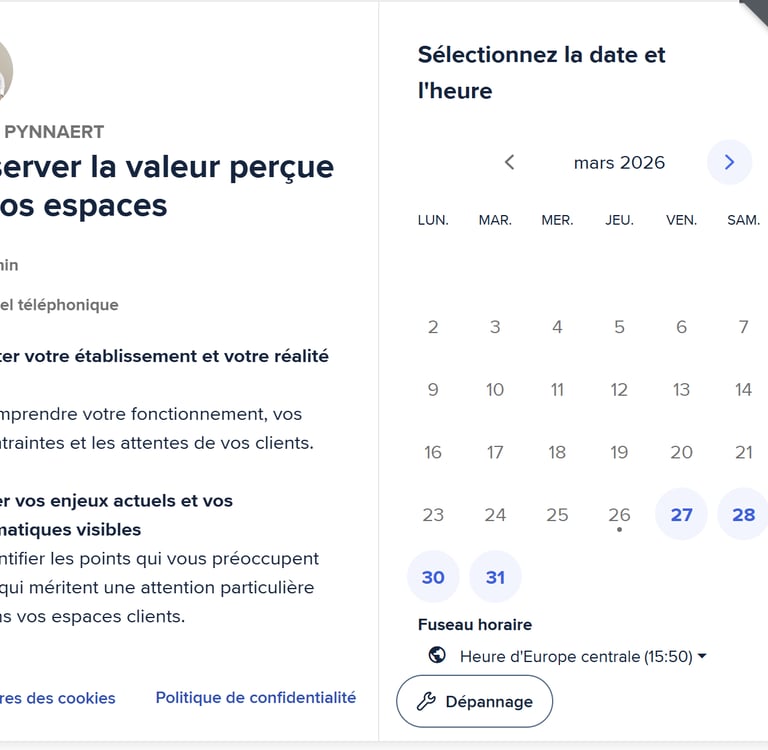This screenshot has width=768, height=750.
Task: Click date 18 in calendar
Action: 557,452
